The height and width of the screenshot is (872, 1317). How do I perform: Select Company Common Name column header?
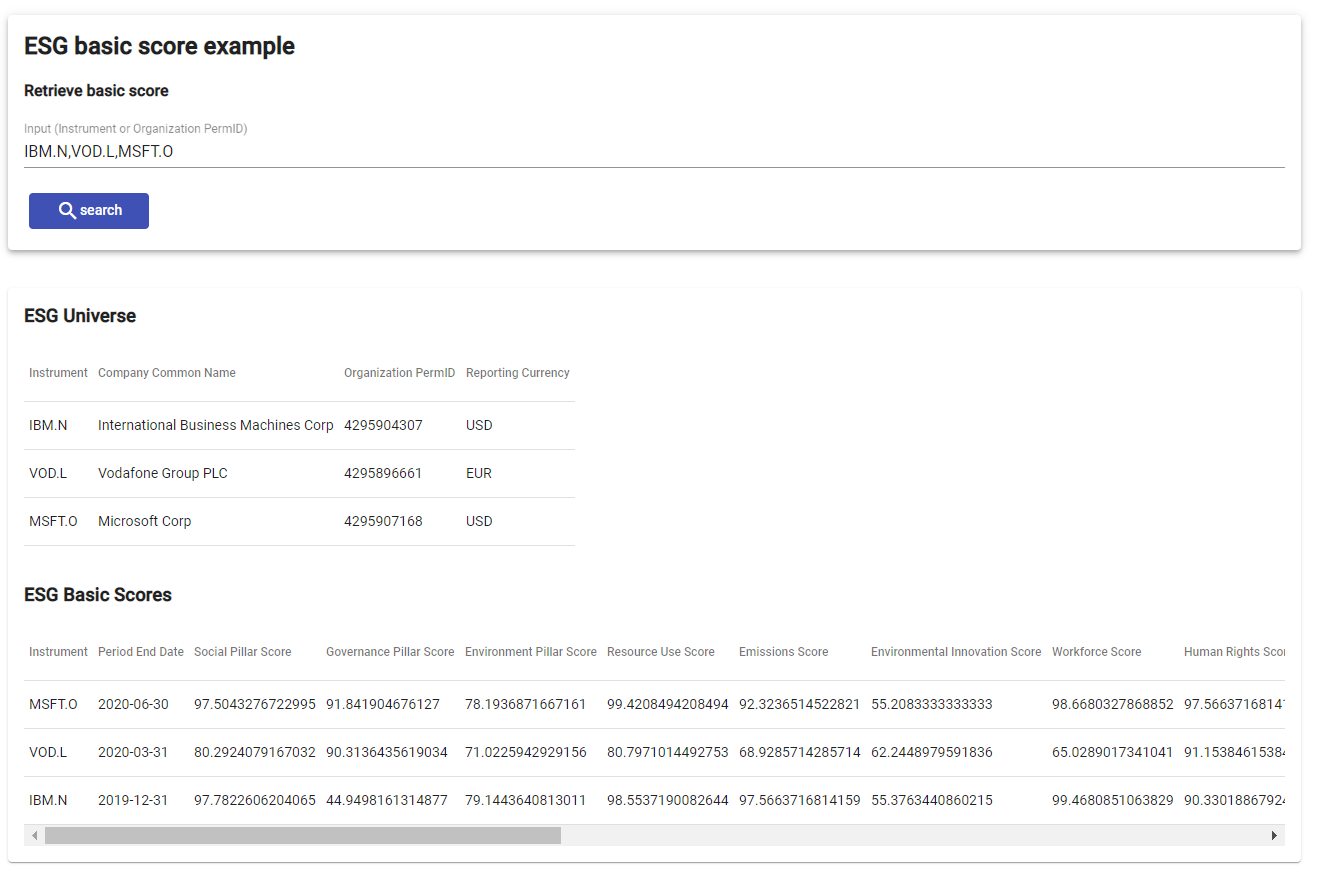click(167, 373)
